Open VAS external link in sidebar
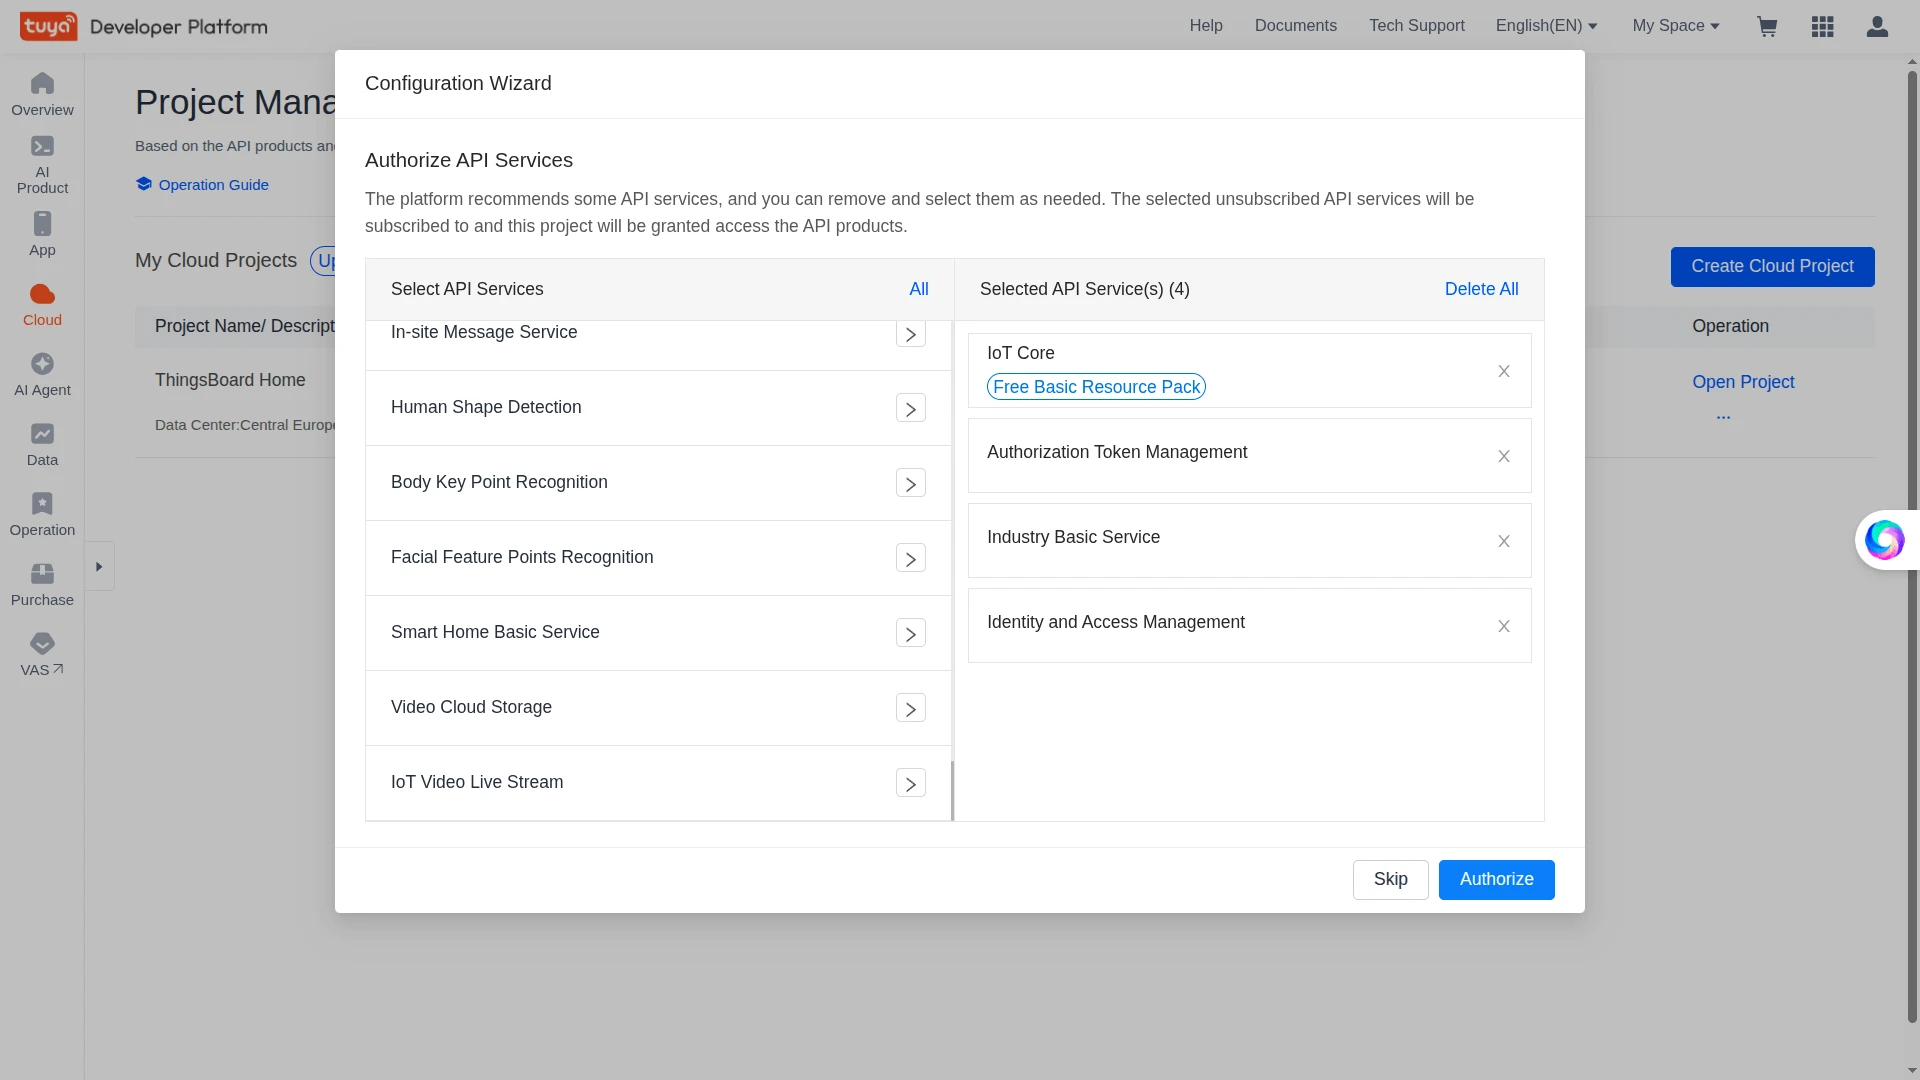The image size is (1920, 1080). (42, 655)
